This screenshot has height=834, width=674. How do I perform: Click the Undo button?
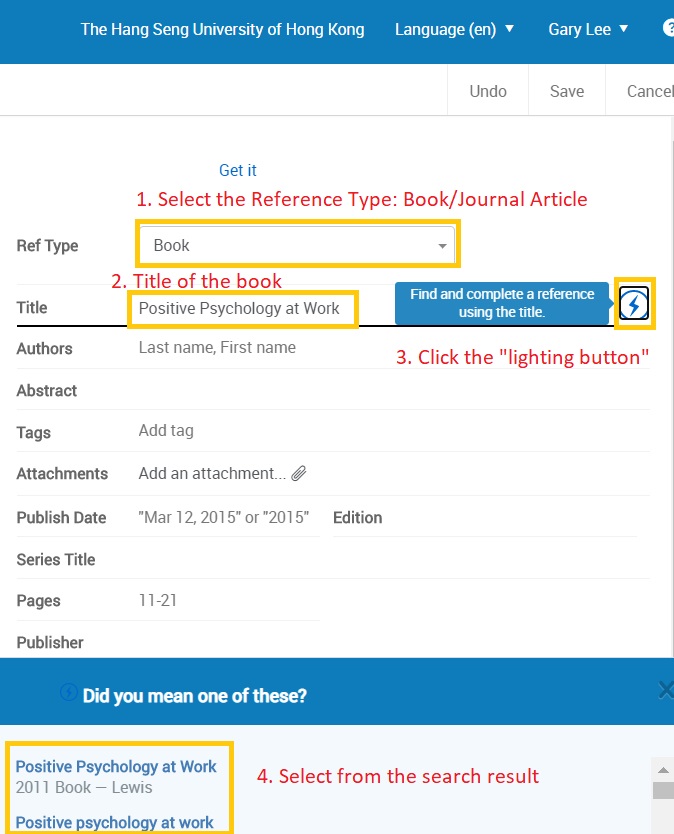[488, 91]
